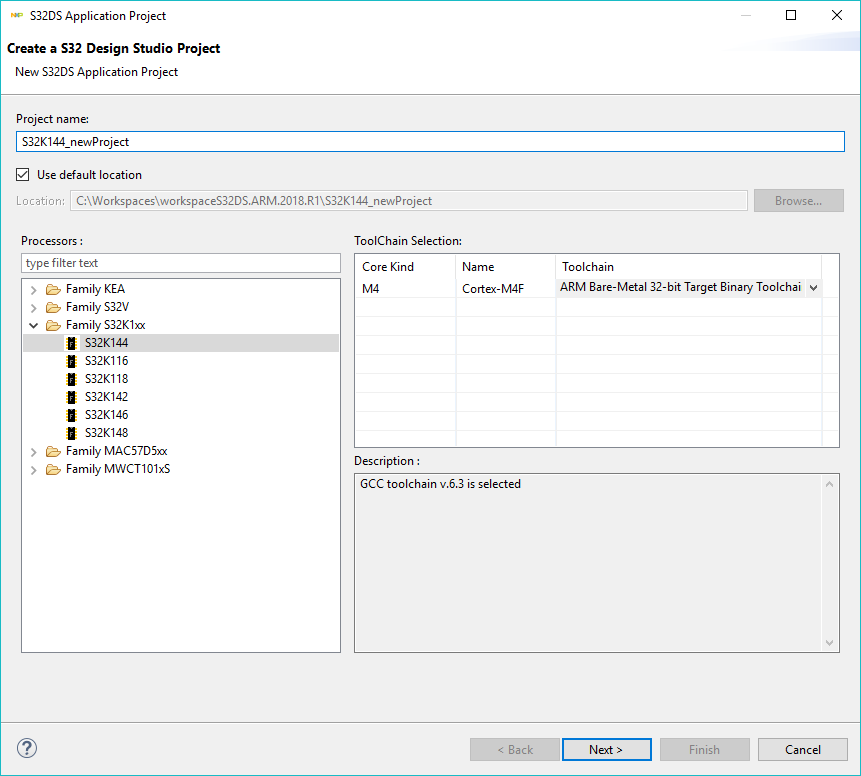The image size is (861, 776).
Task: Click the greyed-out Browse button
Action: 798,201
